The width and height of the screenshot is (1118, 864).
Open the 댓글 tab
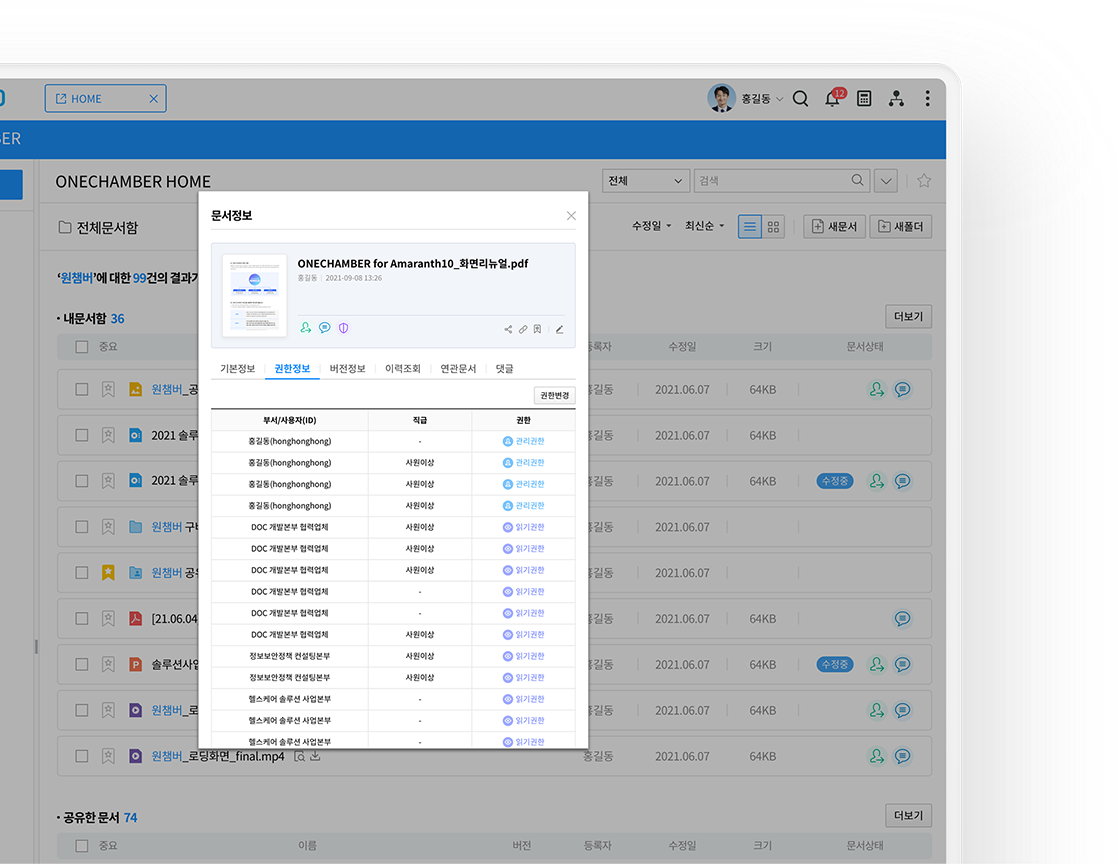[505, 369]
